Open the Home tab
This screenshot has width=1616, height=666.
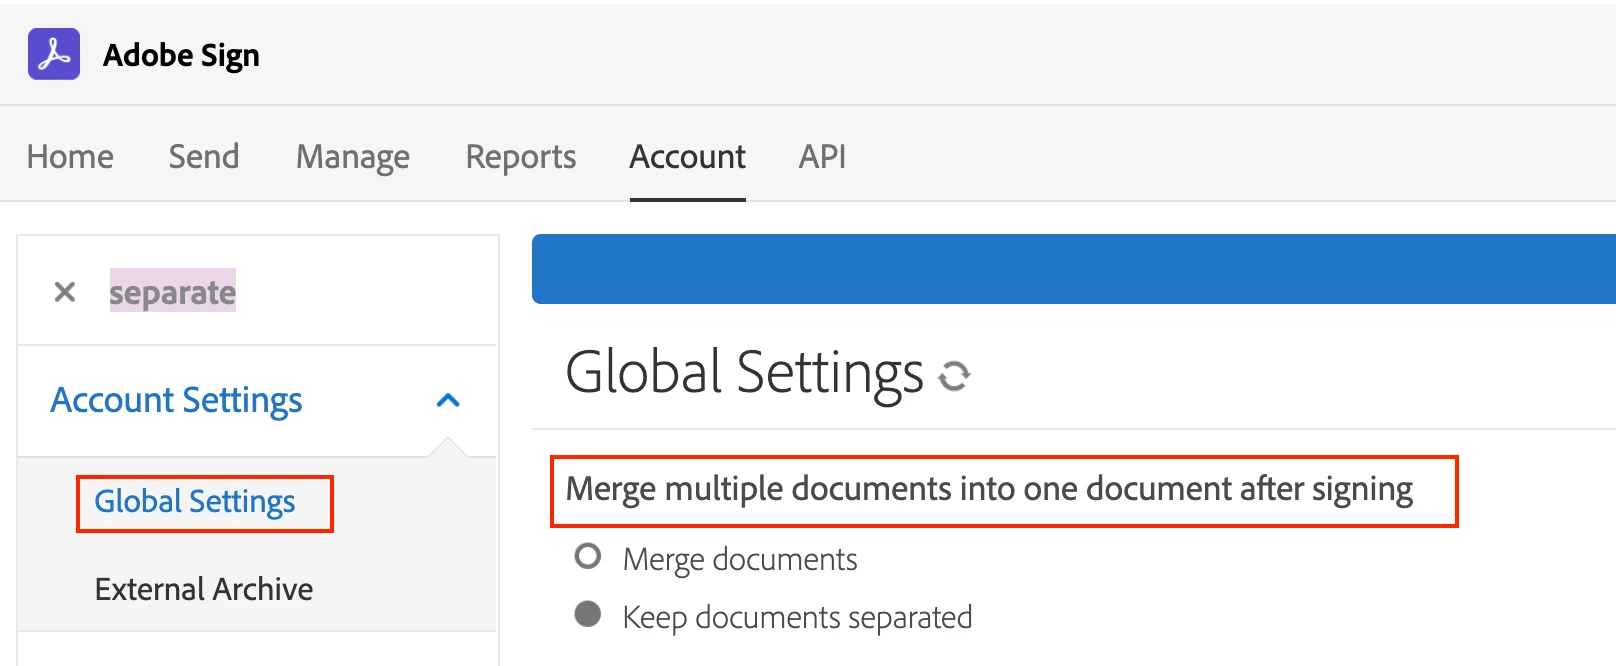pyautogui.click(x=70, y=157)
